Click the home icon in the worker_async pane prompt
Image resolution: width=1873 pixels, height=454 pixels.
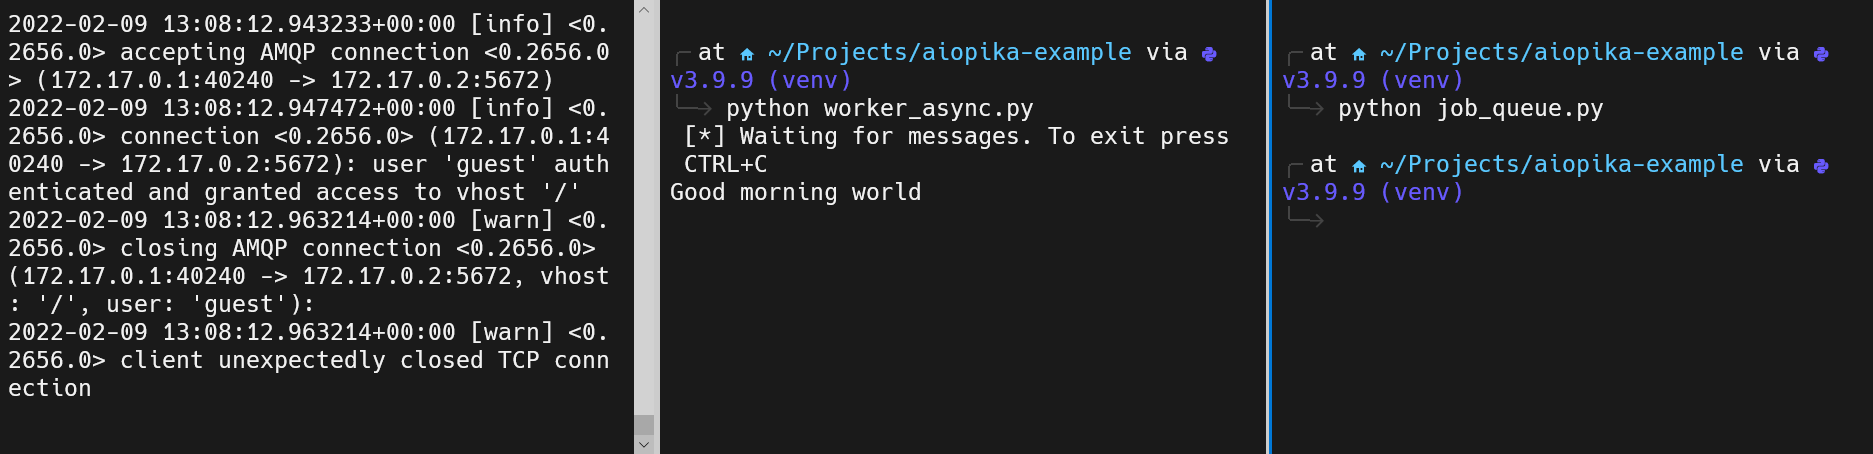coord(746,54)
